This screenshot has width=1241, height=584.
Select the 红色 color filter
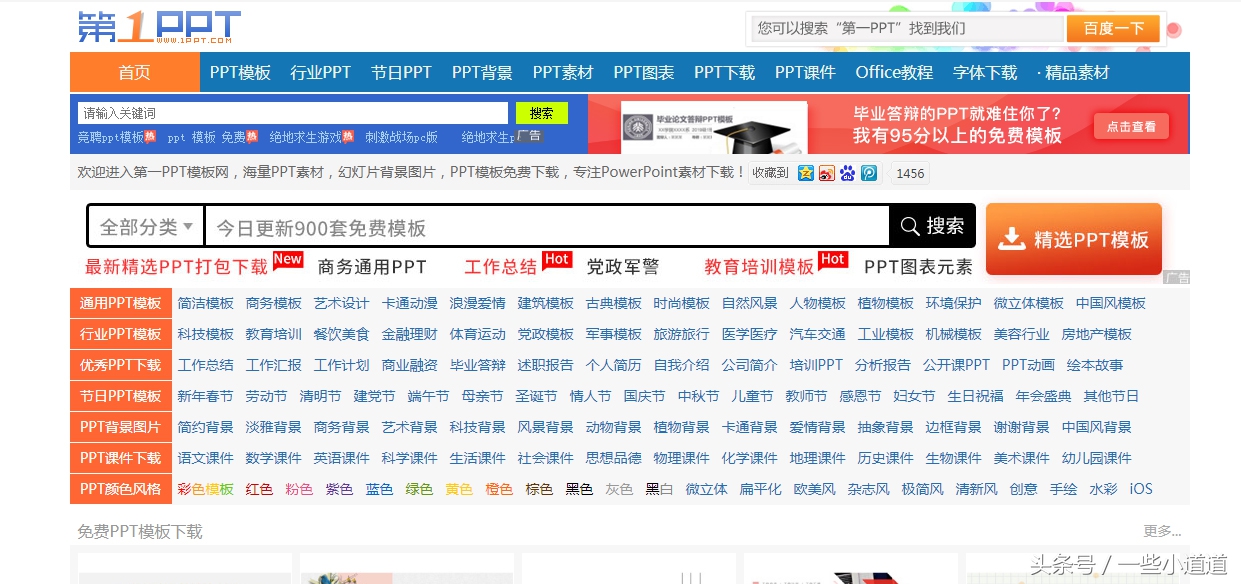pos(259,489)
